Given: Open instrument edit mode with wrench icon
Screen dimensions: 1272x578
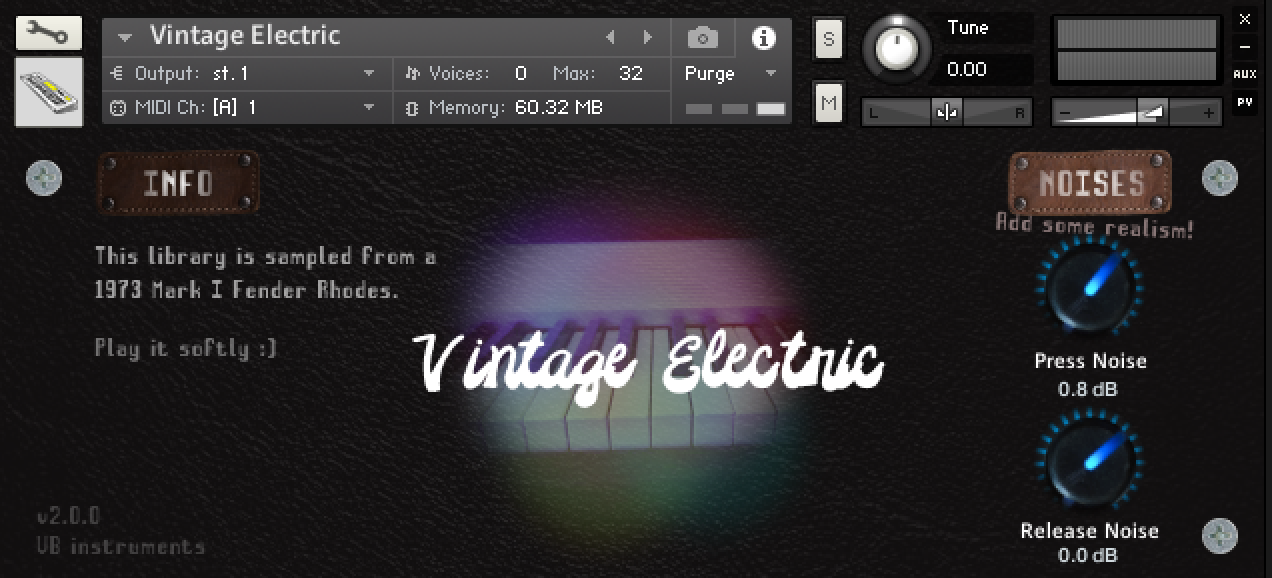Looking at the screenshot, I should 48,34.
